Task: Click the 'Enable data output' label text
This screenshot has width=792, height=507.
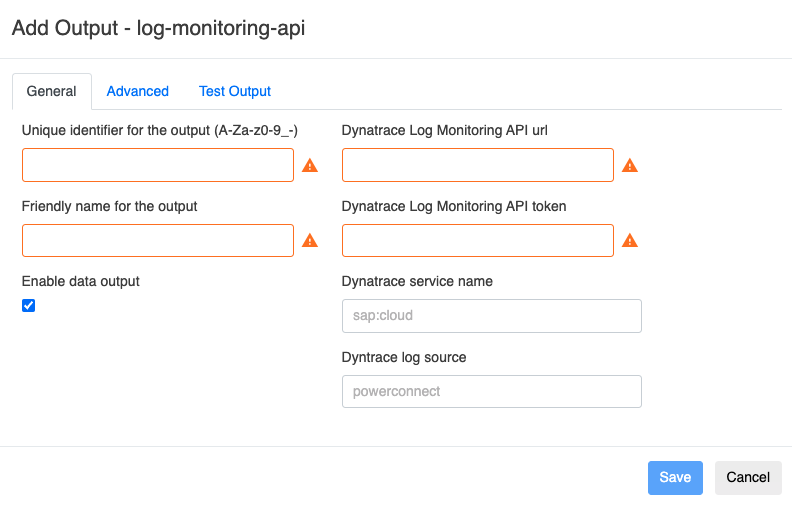Action: (81, 281)
